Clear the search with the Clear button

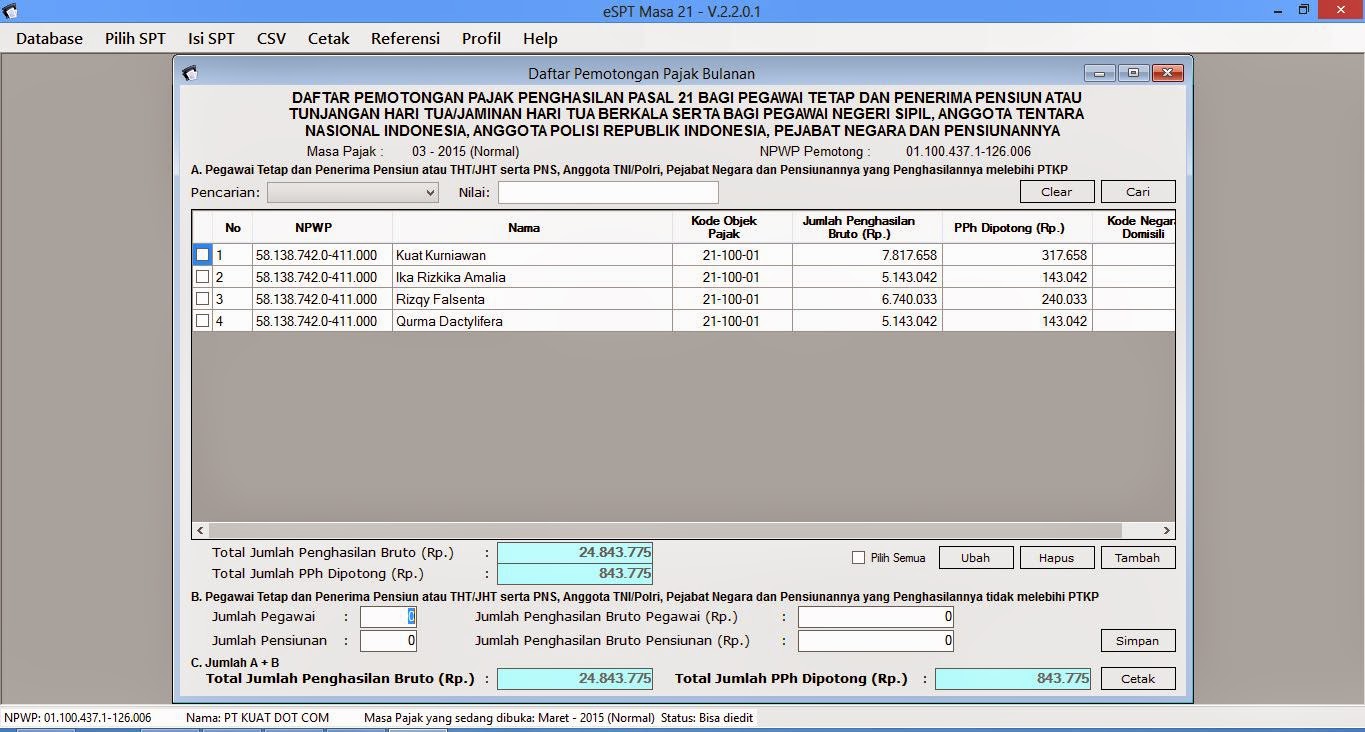coord(1056,191)
